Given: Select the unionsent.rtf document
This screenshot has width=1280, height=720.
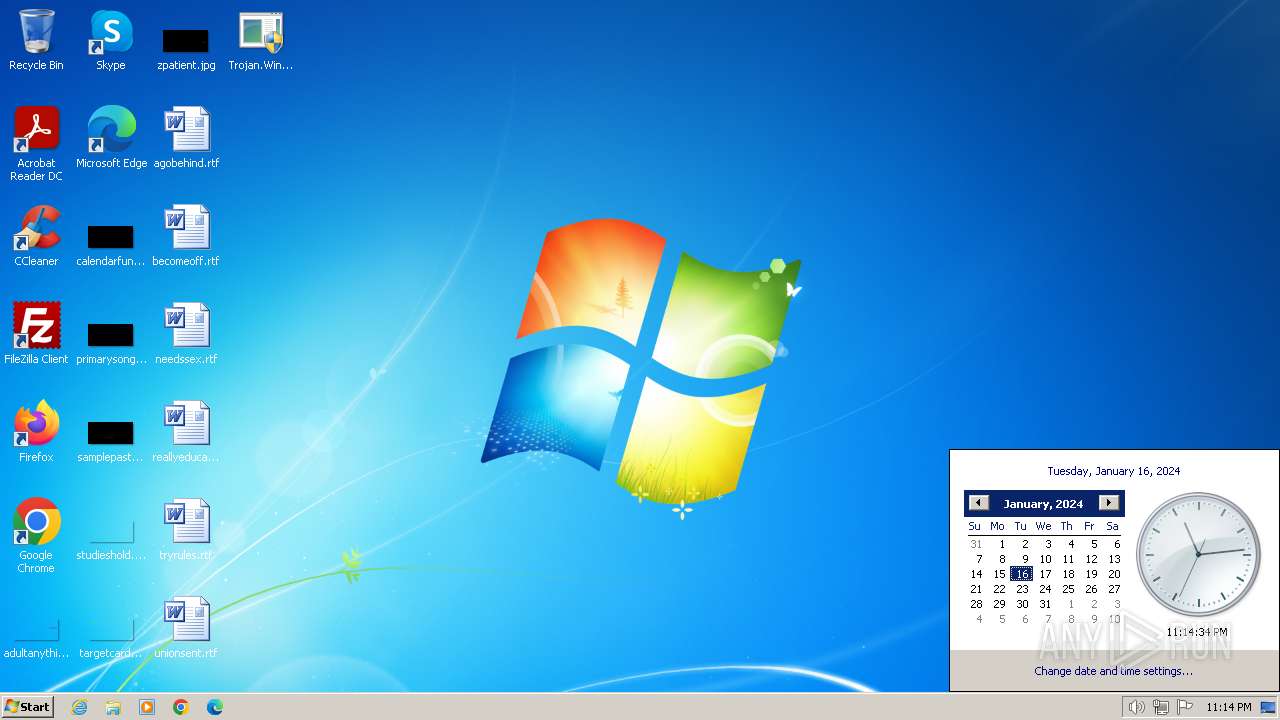Looking at the screenshot, I should point(186,627).
